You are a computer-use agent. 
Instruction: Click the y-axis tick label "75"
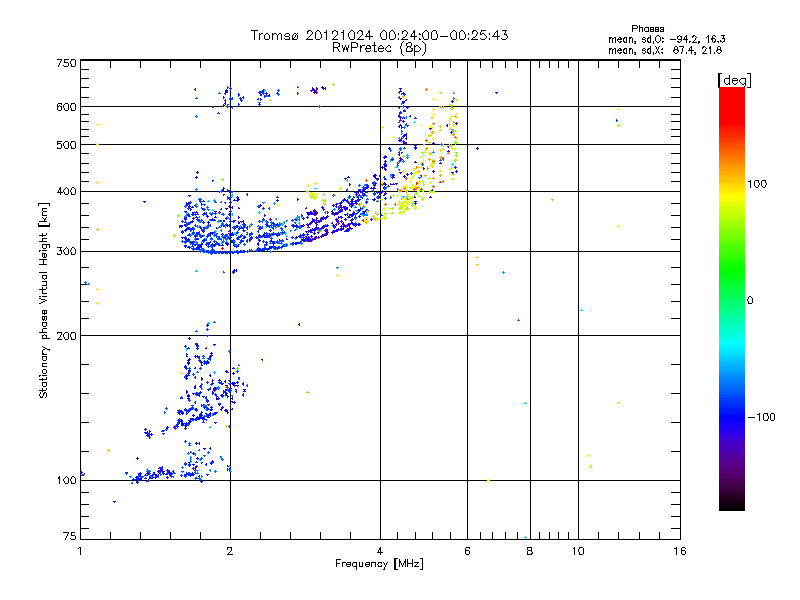[x=69, y=536]
